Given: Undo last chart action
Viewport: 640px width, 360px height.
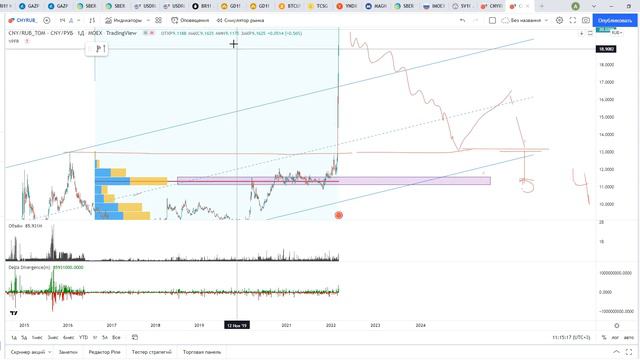Looking at the screenshot, I should coord(462,20).
